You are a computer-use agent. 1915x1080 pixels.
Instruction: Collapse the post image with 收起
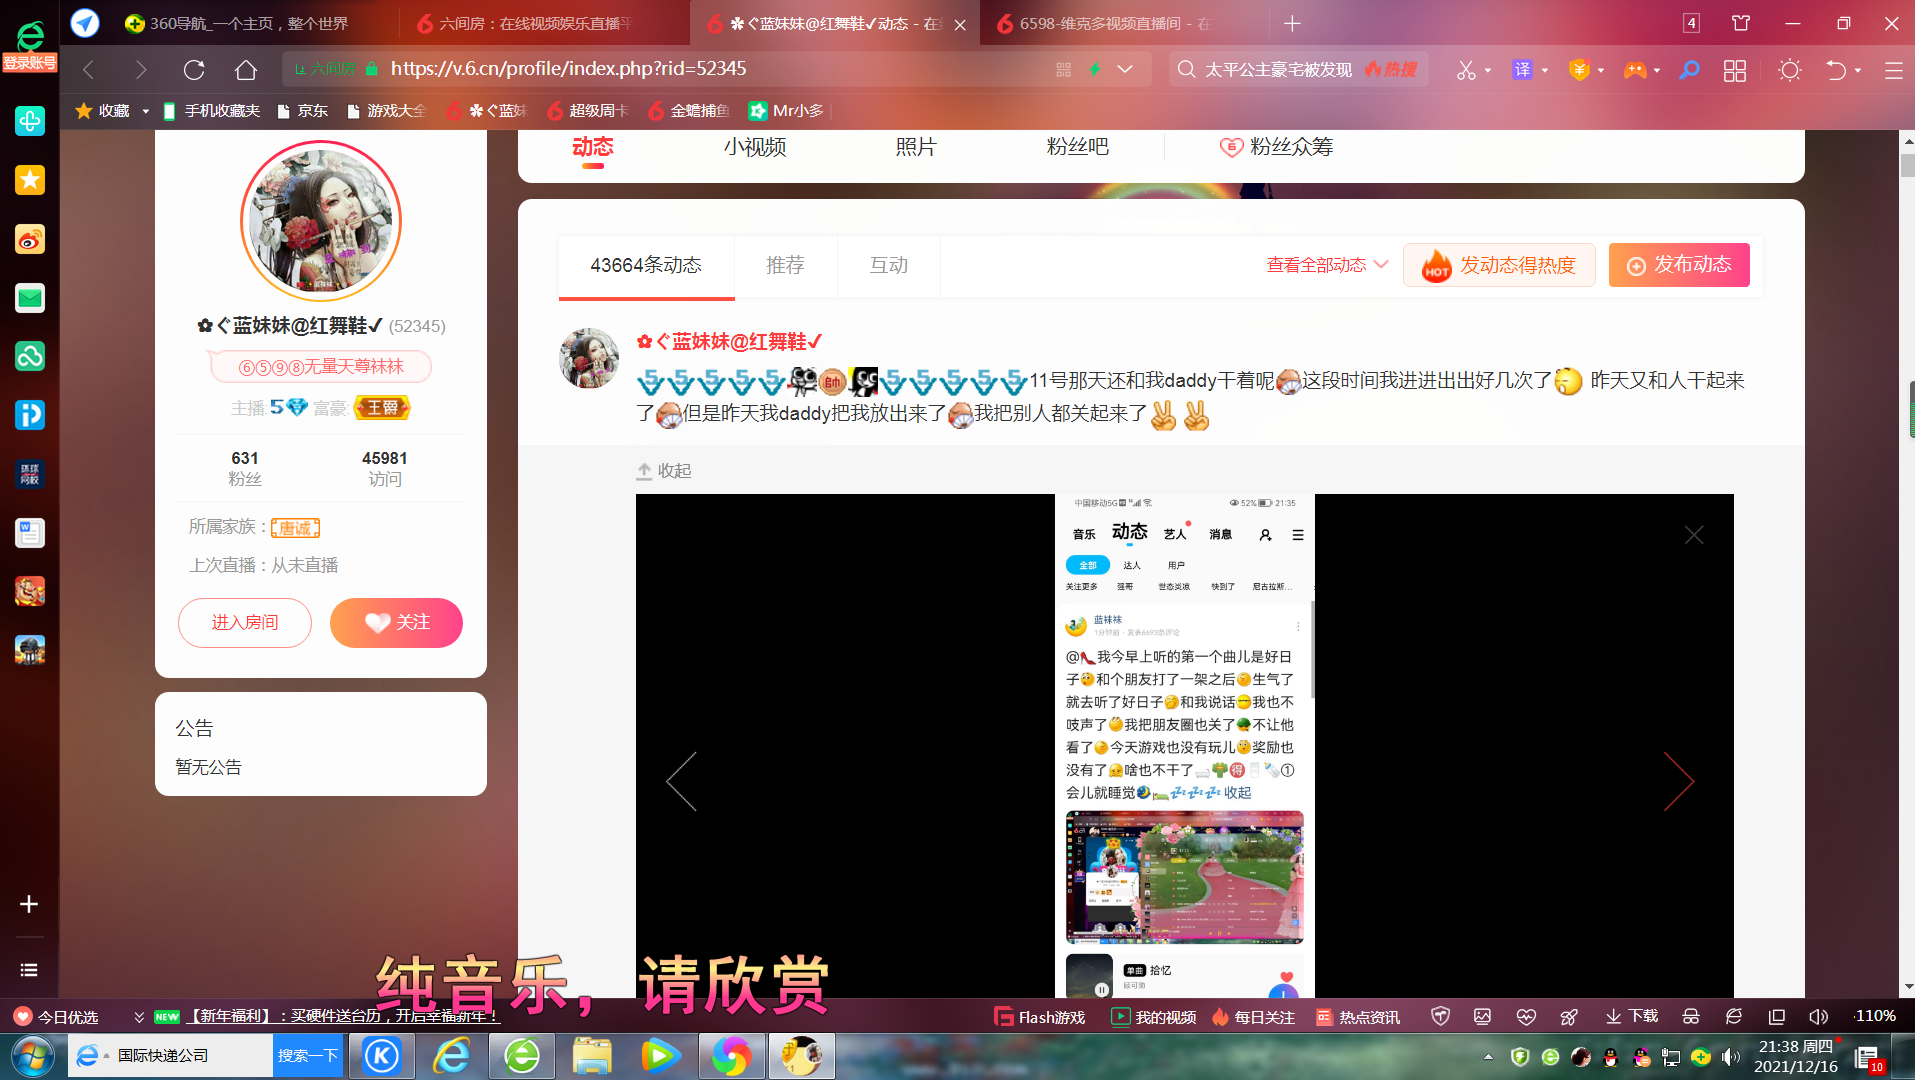(x=664, y=471)
